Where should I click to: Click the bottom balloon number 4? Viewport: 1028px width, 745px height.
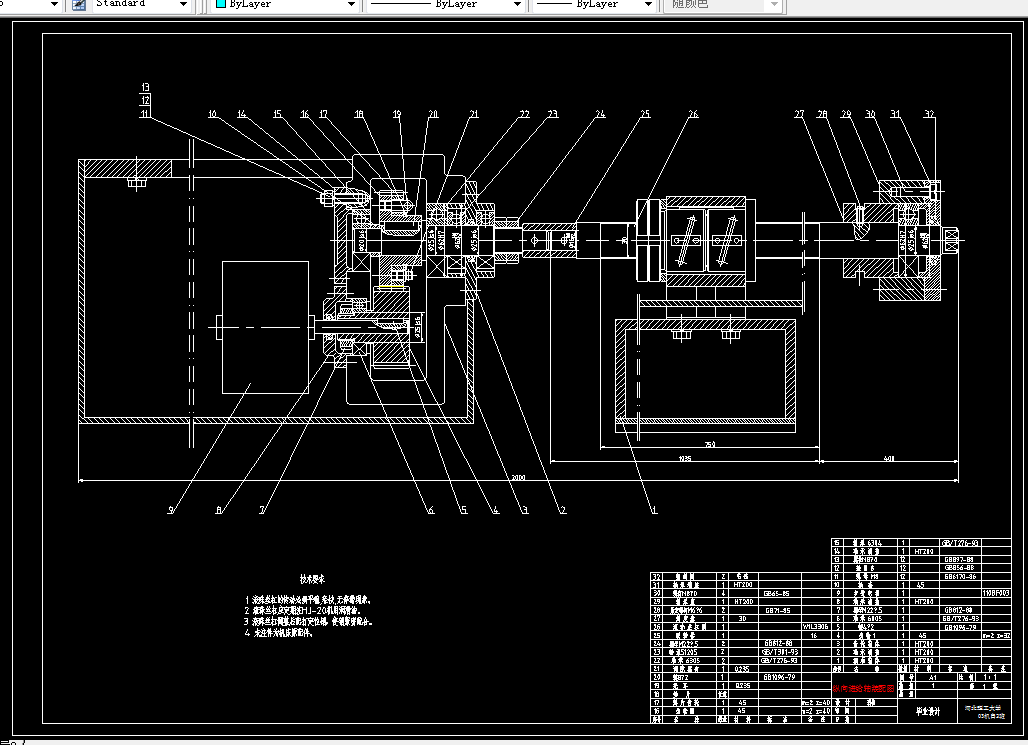495,510
